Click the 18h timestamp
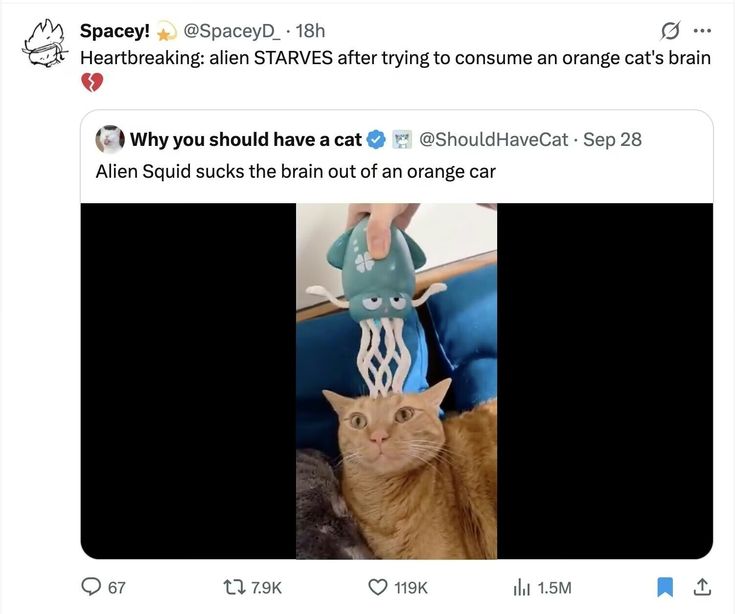This screenshot has width=735, height=614. (x=304, y=31)
